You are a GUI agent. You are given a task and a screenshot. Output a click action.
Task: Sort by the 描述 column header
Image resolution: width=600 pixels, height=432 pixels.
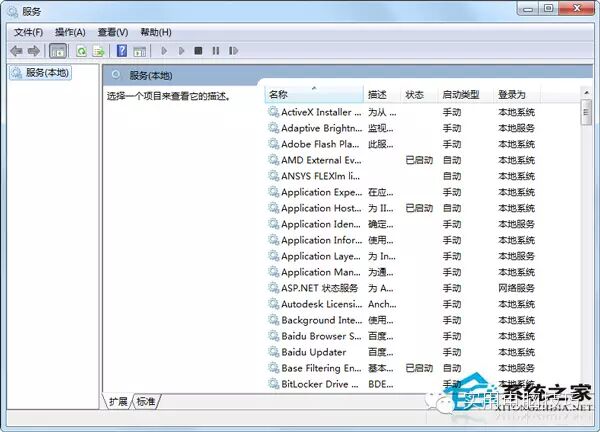point(382,95)
